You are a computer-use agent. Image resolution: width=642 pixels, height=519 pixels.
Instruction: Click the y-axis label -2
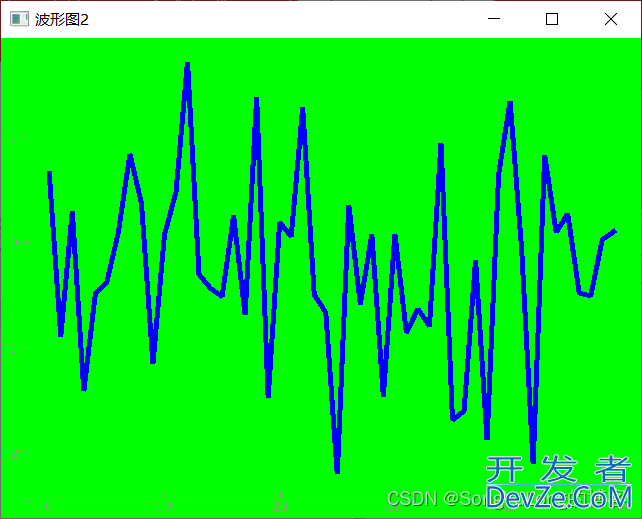coord(10,454)
